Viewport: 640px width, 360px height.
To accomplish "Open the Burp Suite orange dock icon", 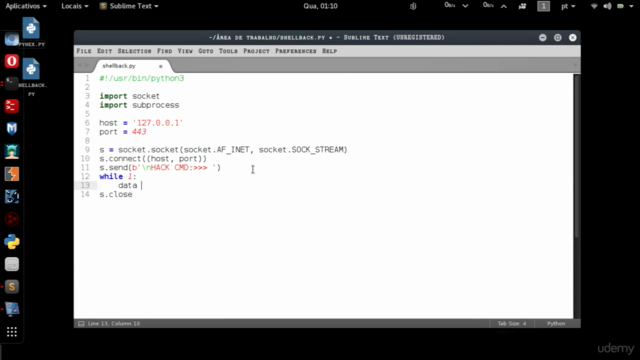I will click(x=12, y=174).
